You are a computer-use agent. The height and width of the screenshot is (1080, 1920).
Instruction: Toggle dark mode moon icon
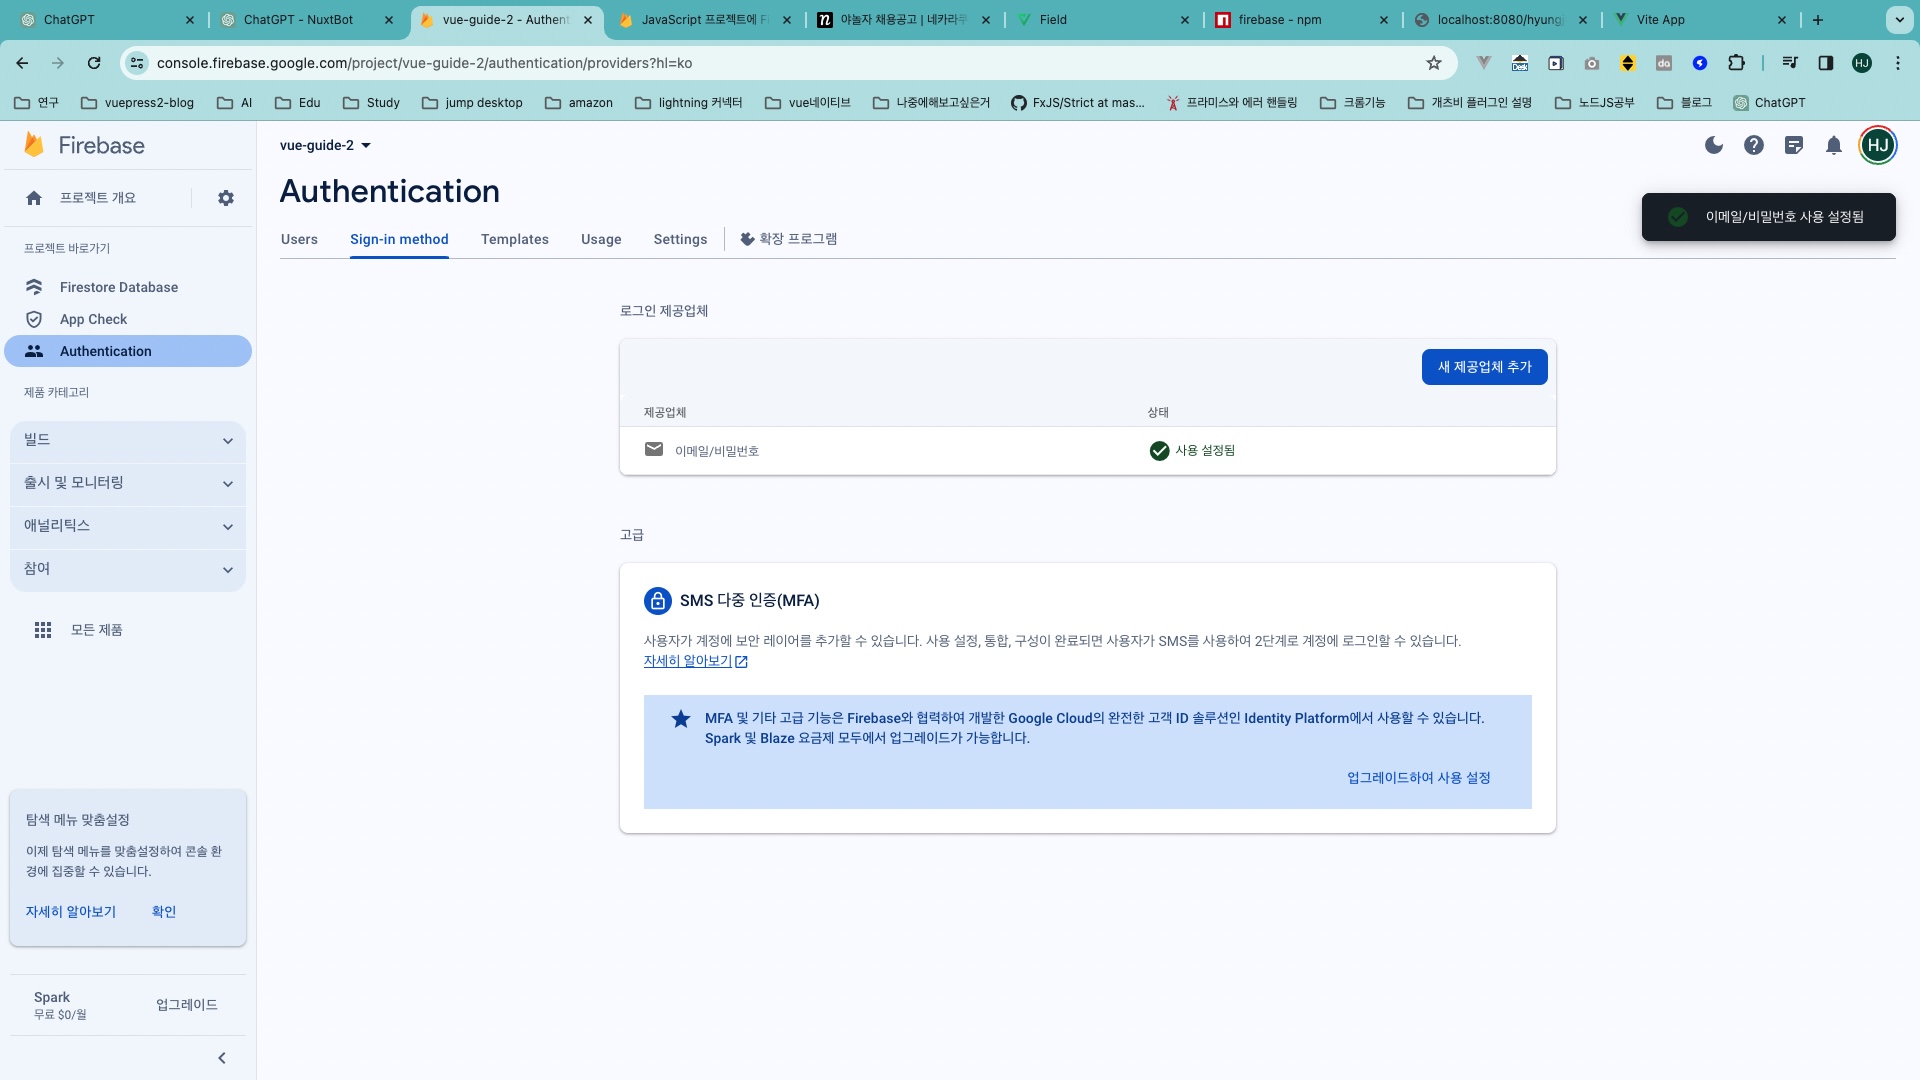(1714, 145)
